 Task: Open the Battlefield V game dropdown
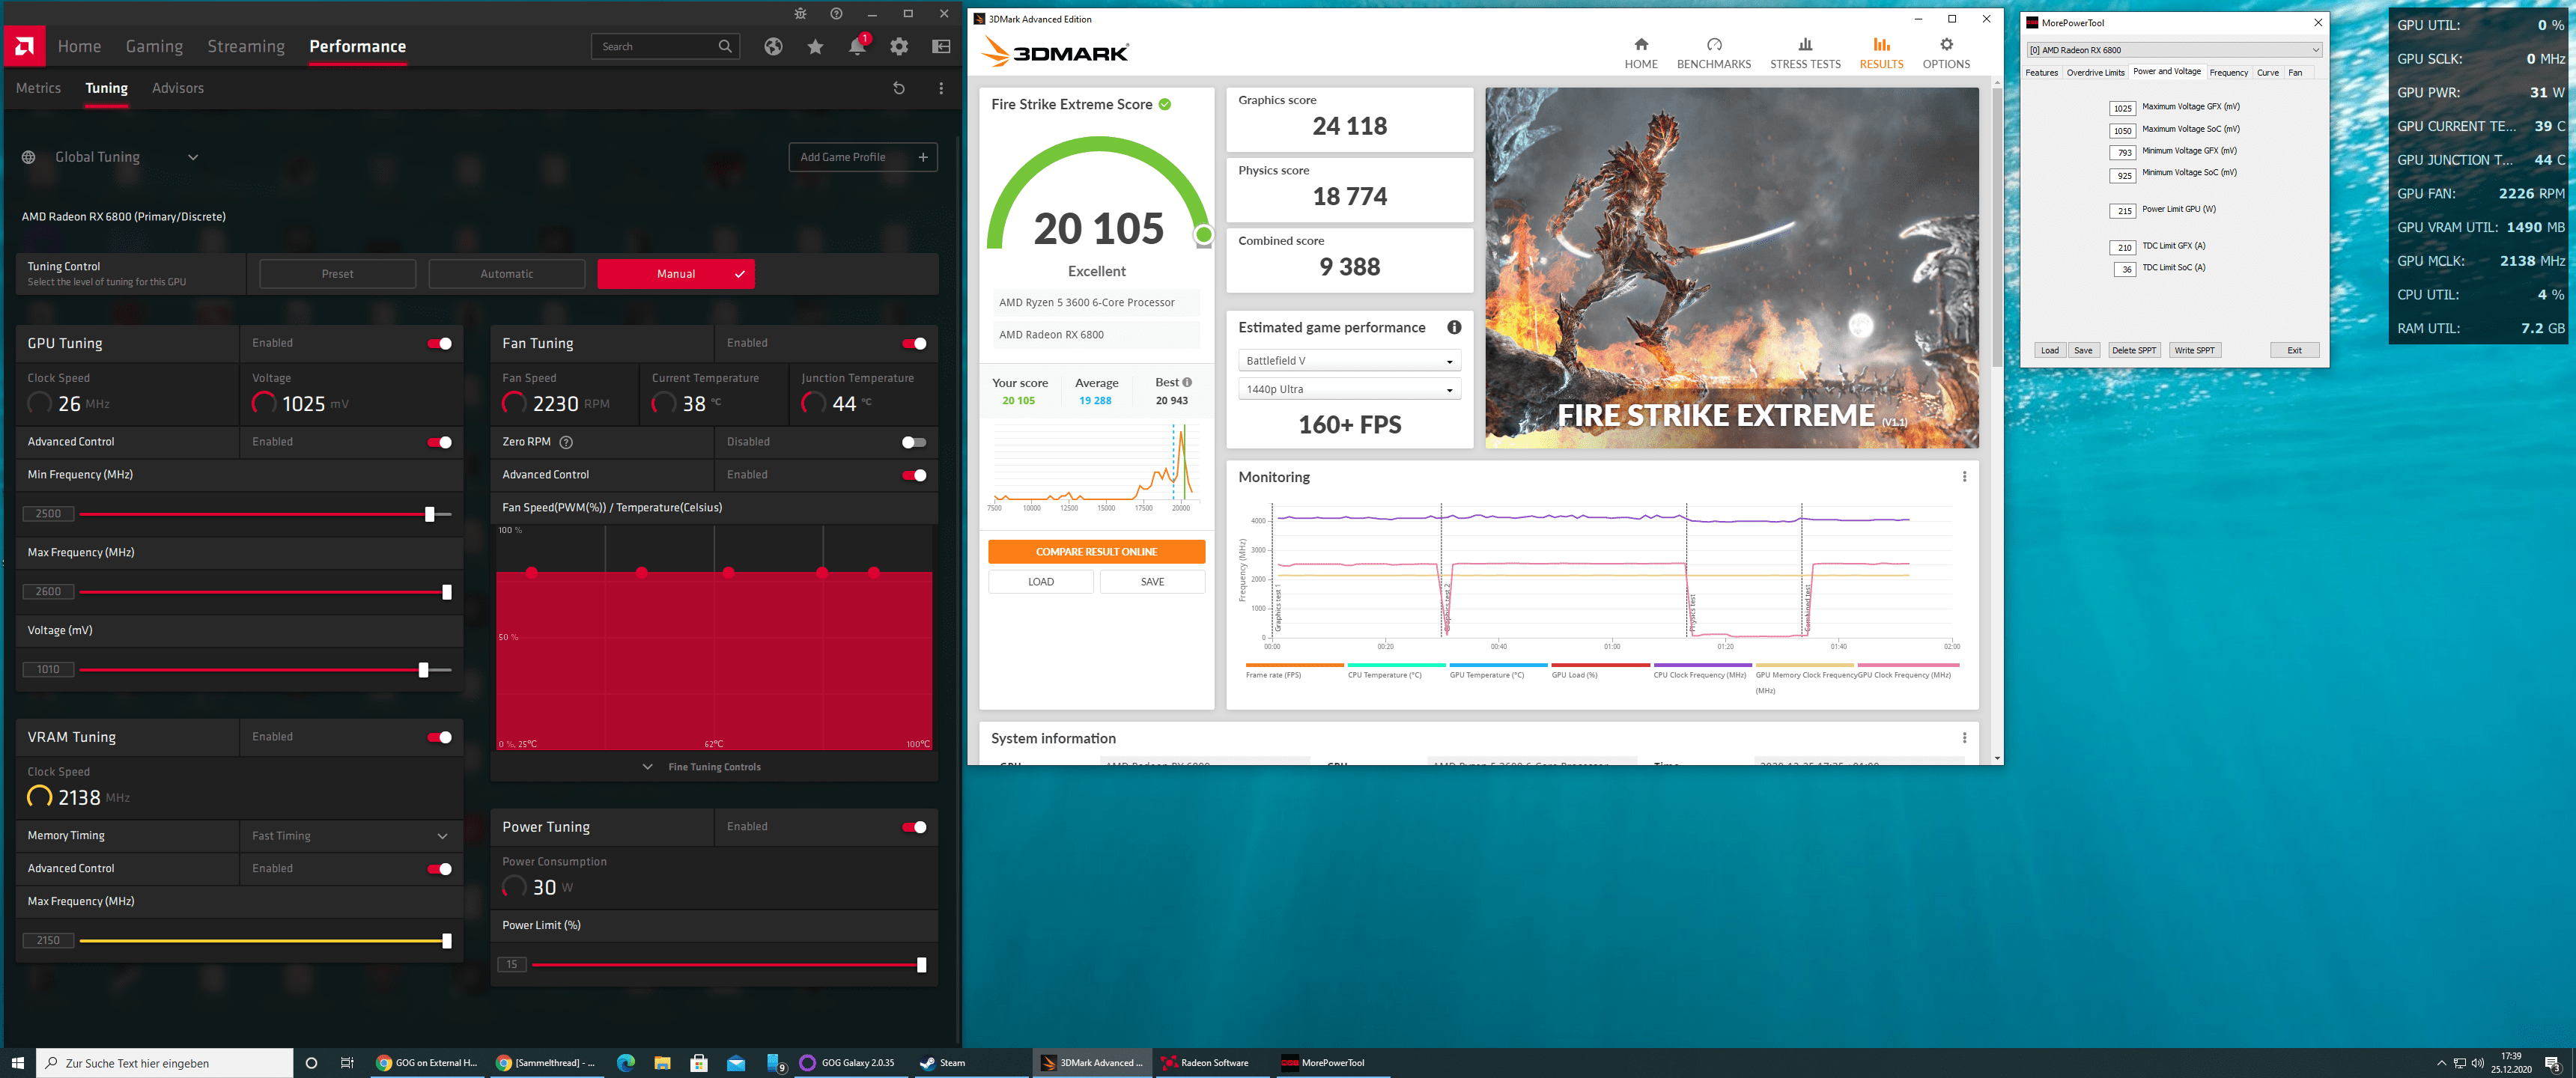pyautogui.click(x=1349, y=361)
